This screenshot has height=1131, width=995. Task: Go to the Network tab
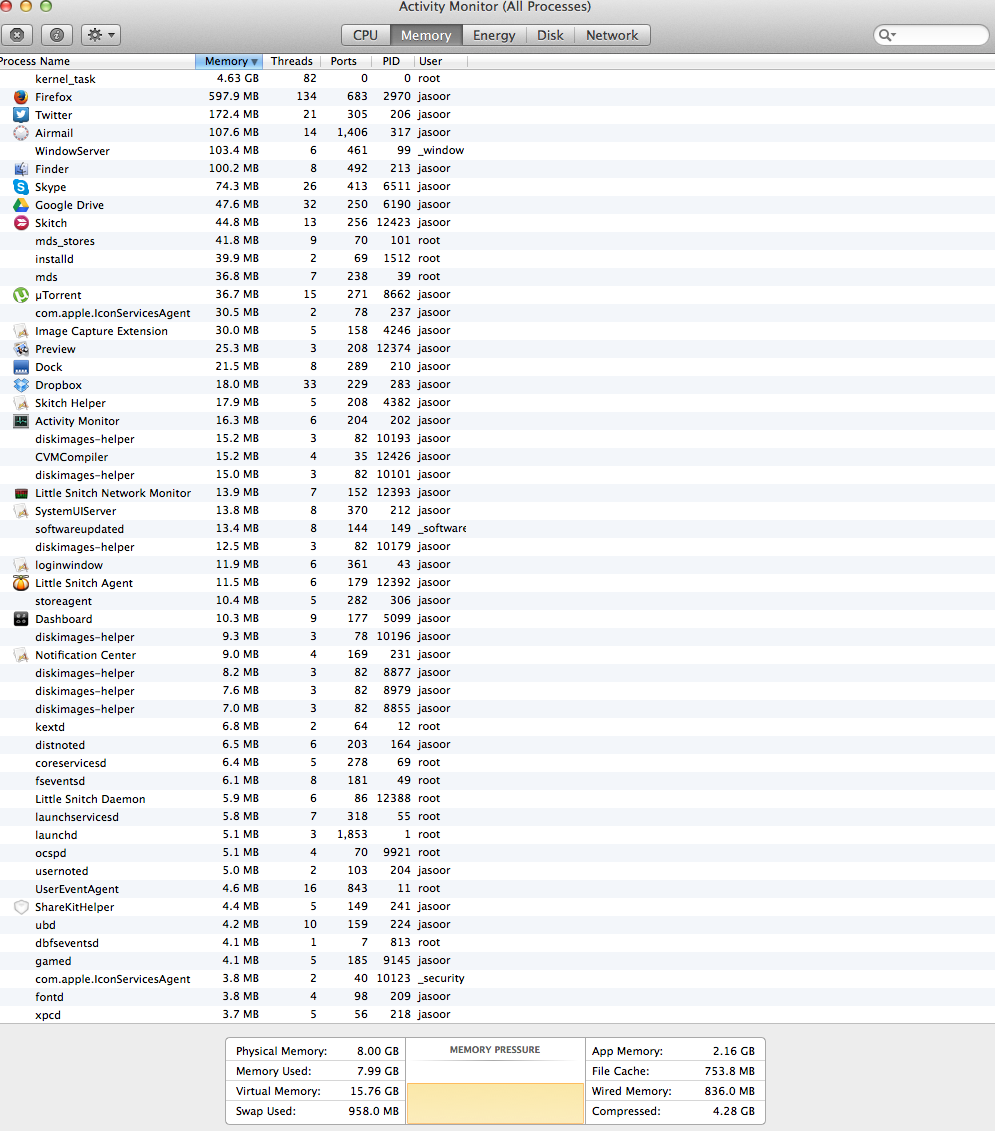pyautogui.click(x=612, y=35)
